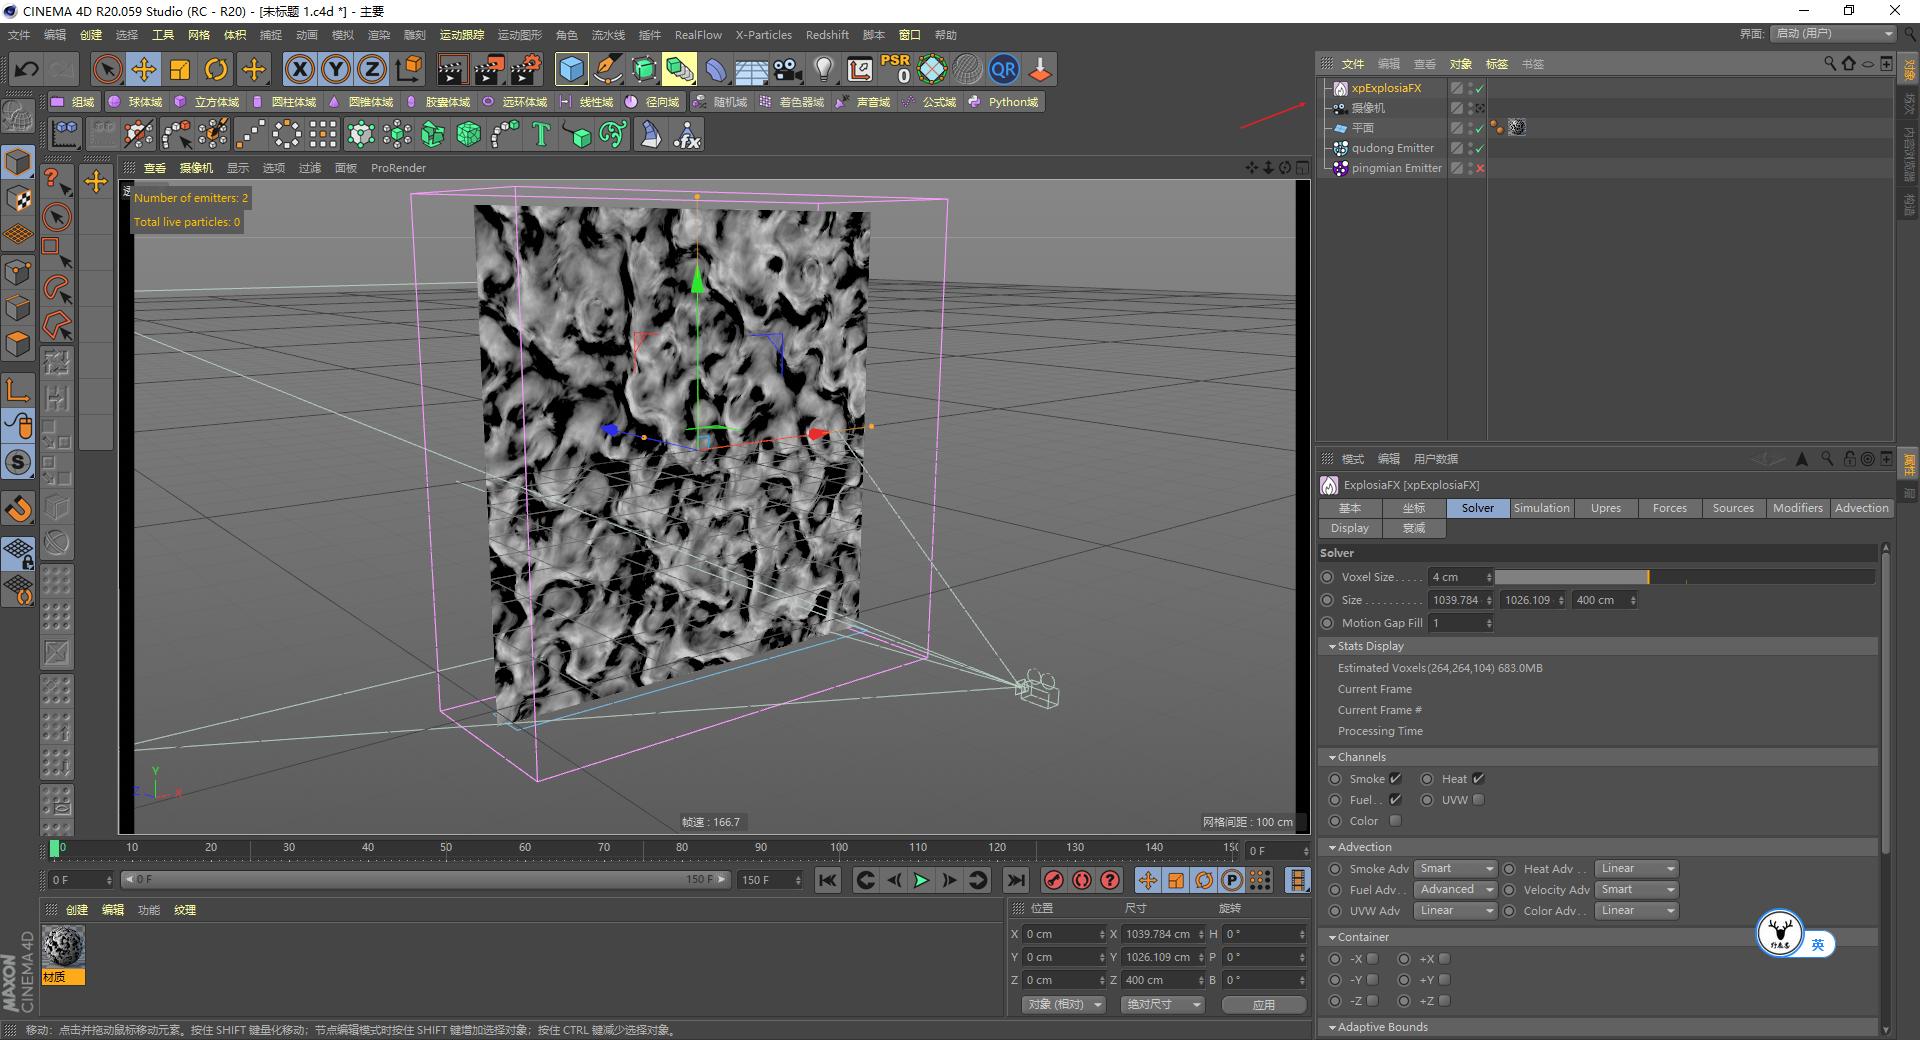This screenshot has width=1920, height=1040.
Task: Select the Rotate tool
Action: click(x=216, y=69)
